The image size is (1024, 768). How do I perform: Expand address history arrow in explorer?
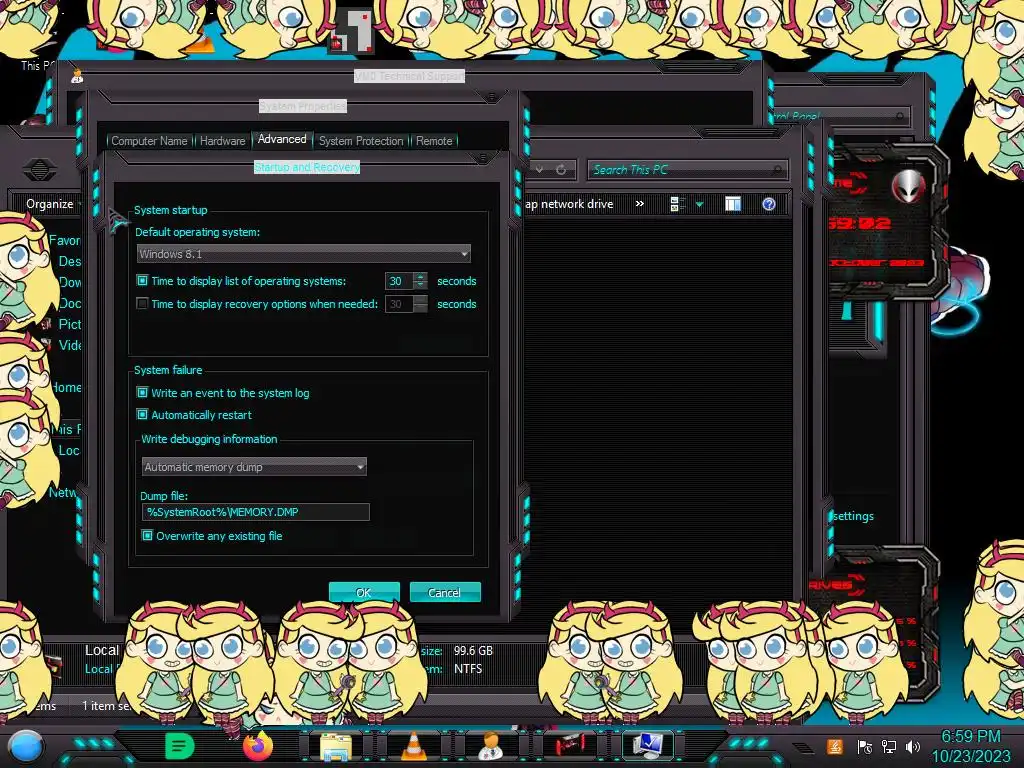[539, 170]
